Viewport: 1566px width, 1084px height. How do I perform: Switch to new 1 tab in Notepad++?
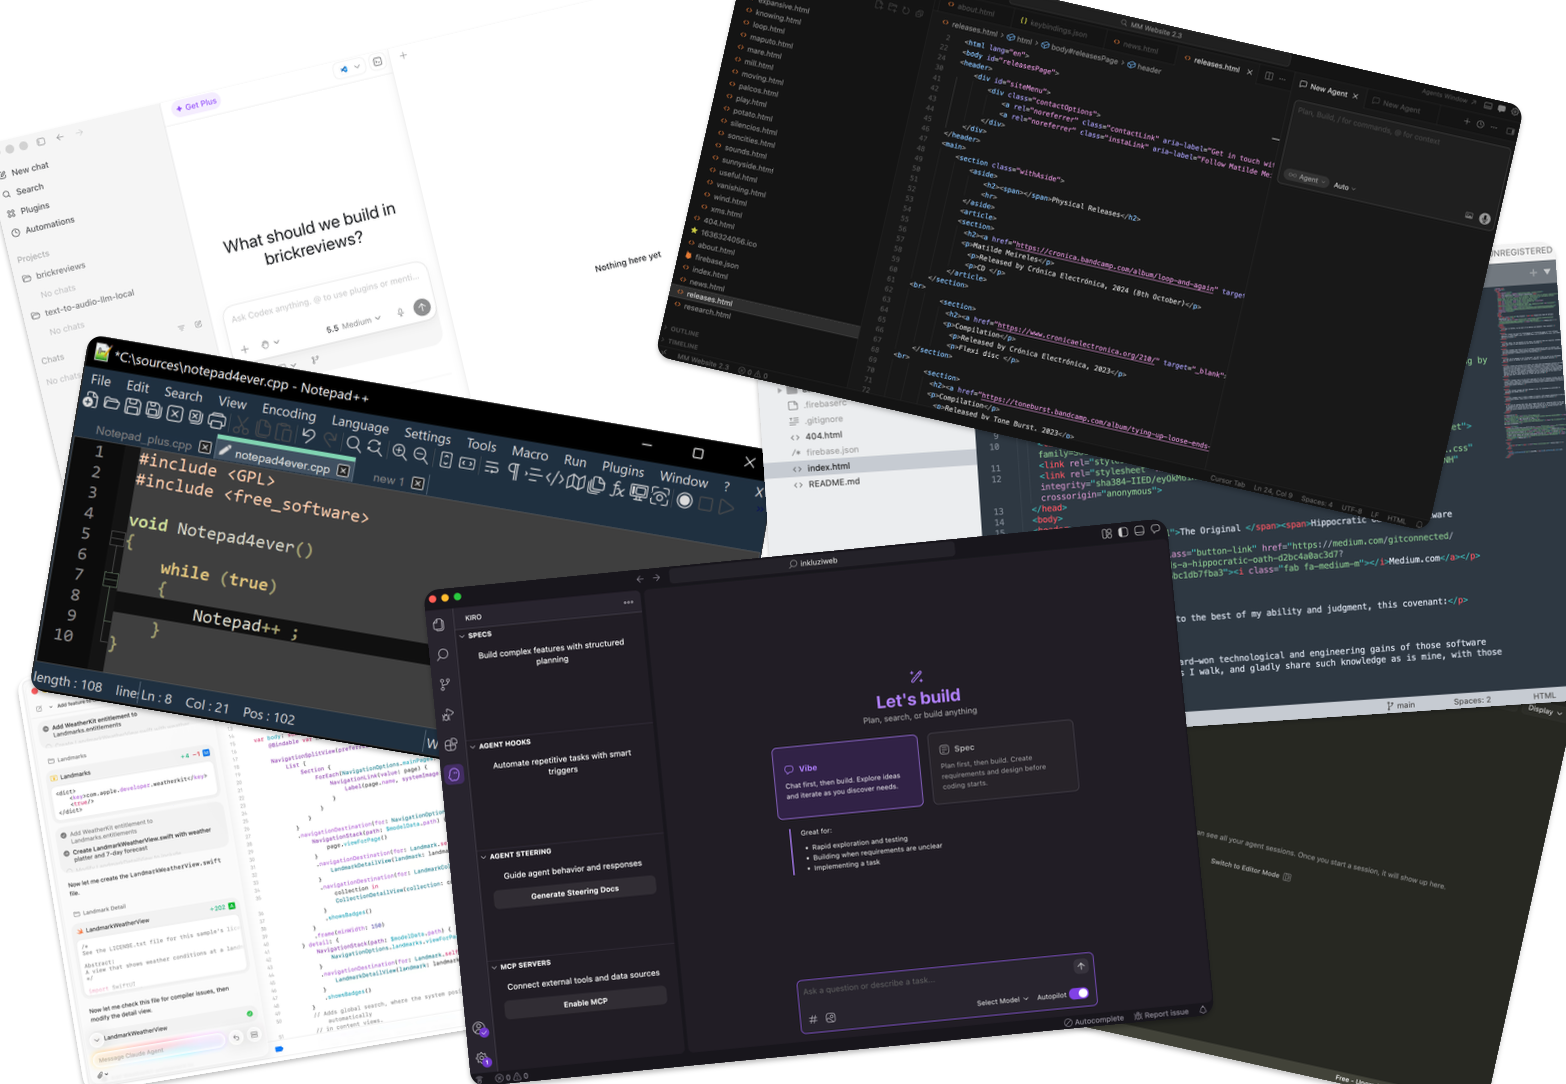pos(388,479)
